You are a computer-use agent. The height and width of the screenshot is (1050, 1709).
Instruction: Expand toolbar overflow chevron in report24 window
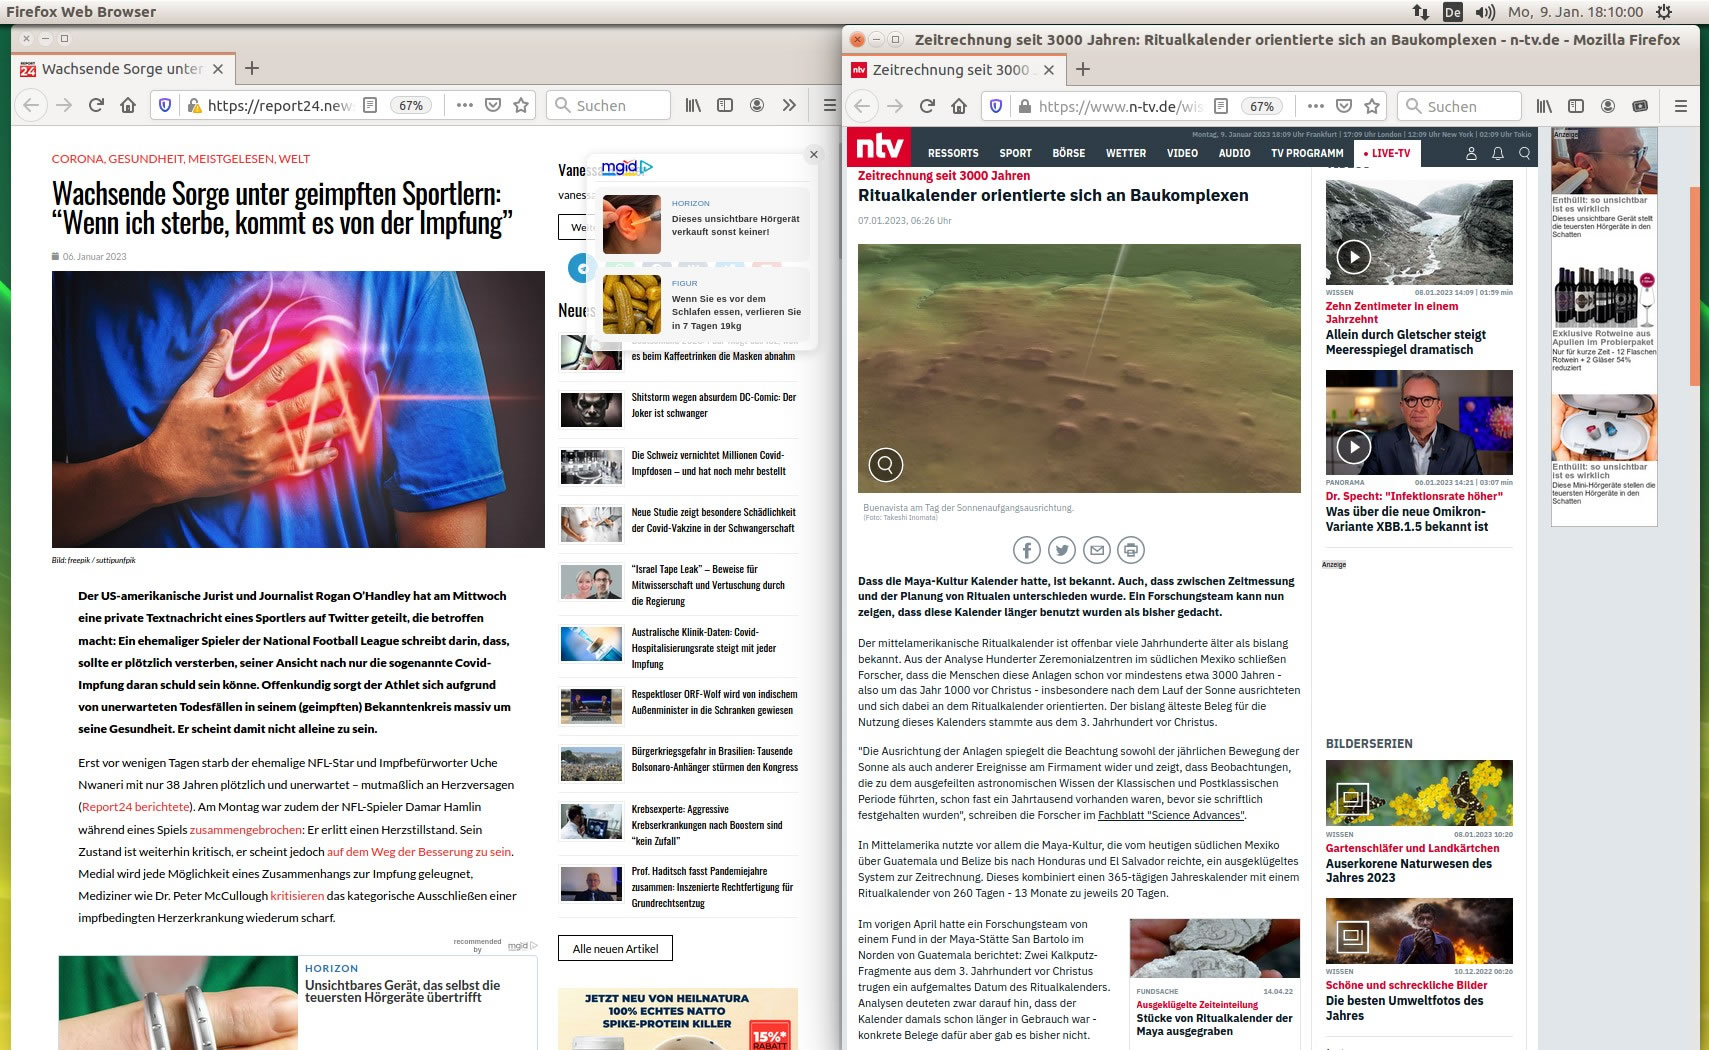(789, 105)
